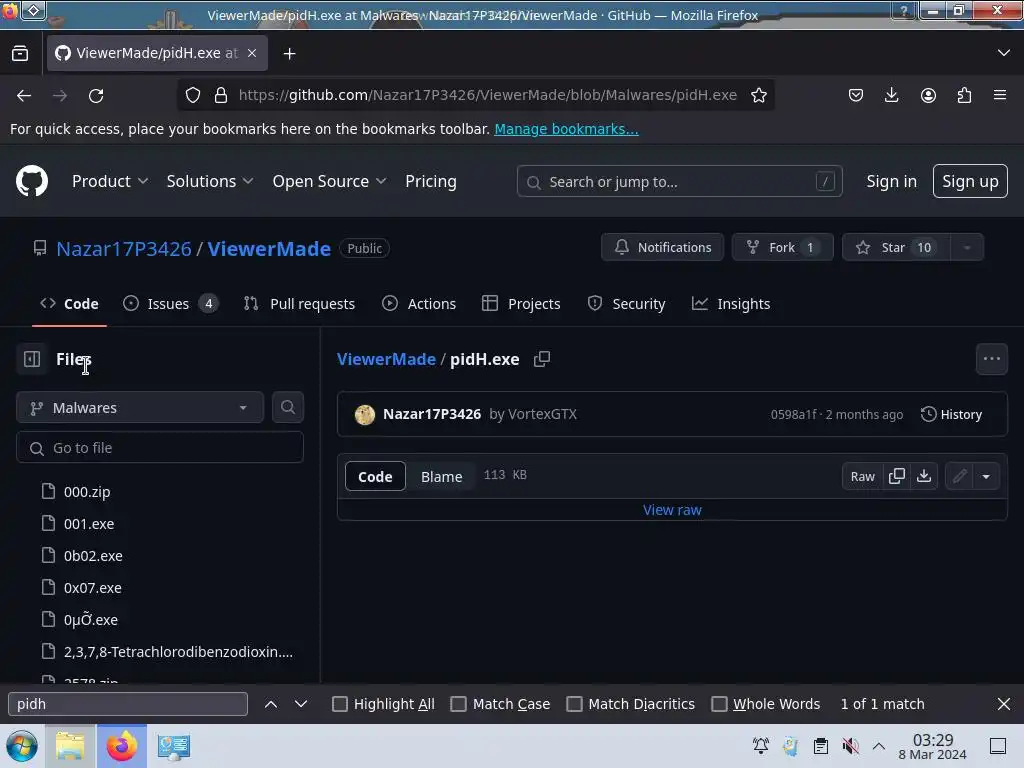Viewport: 1024px width, 768px height.
Task: Download the raw pidH.exe file
Action: point(924,476)
